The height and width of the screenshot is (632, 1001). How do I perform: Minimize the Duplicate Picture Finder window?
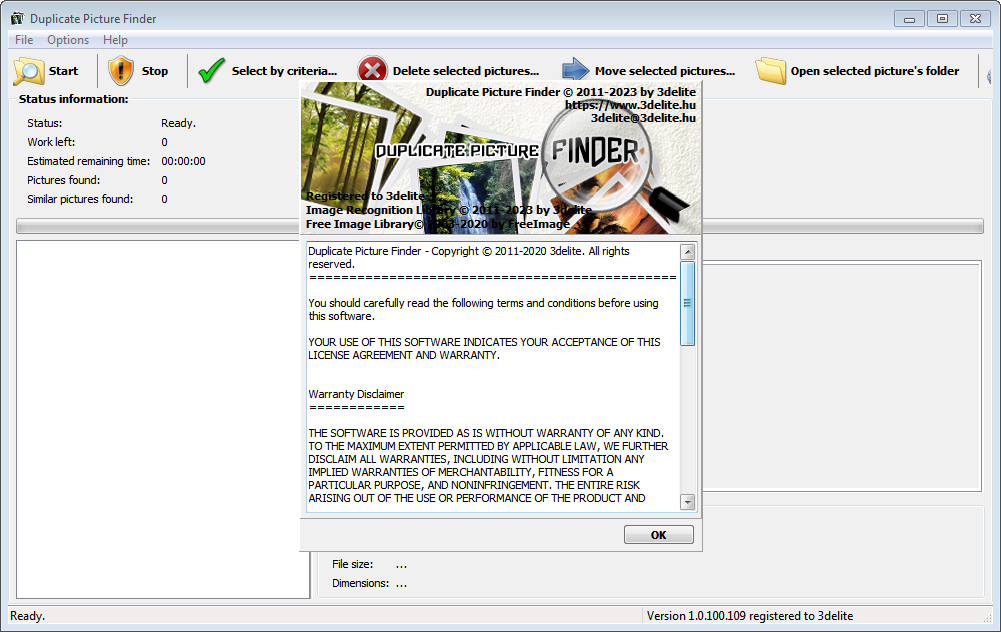(909, 19)
